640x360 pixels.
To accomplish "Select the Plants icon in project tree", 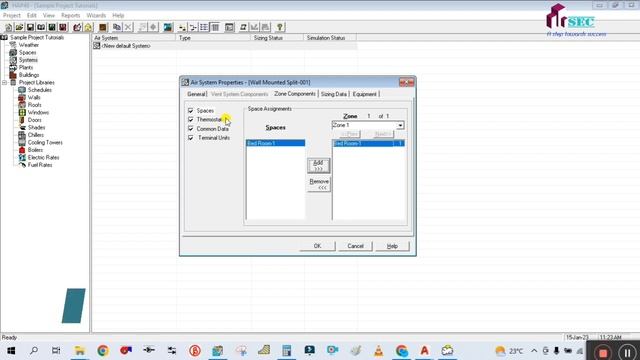I will pos(13,67).
